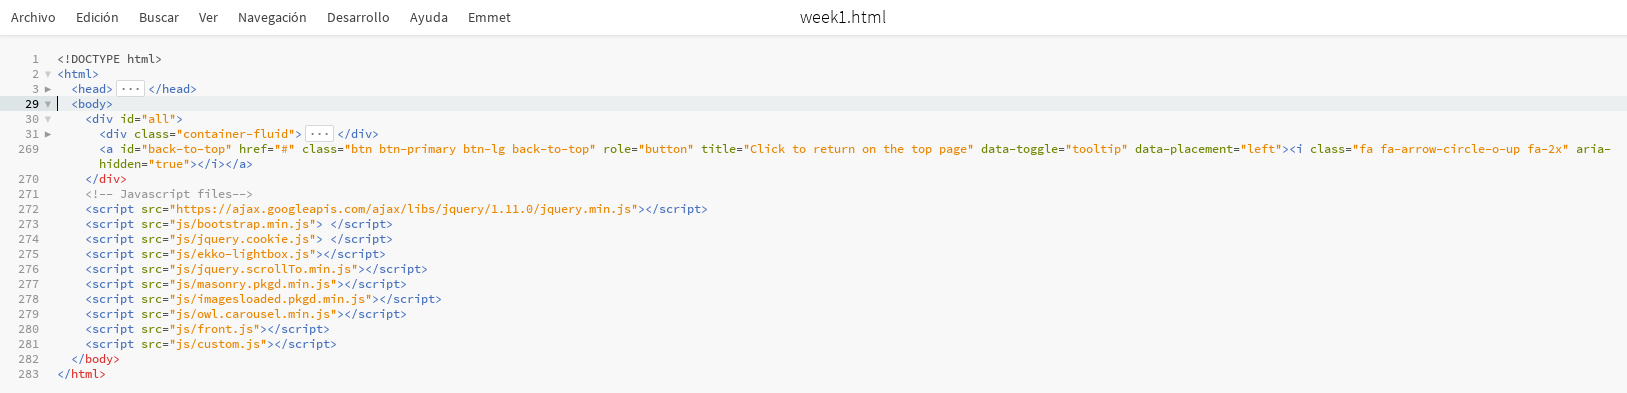Open the Emmet menu
This screenshot has width=1627, height=393.
click(489, 17)
